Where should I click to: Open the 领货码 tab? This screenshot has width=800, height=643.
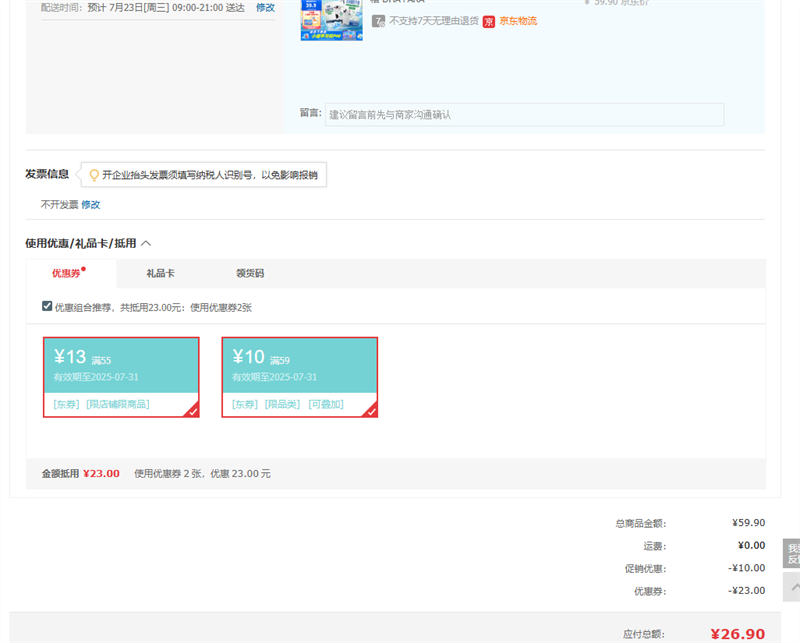coord(250,273)
